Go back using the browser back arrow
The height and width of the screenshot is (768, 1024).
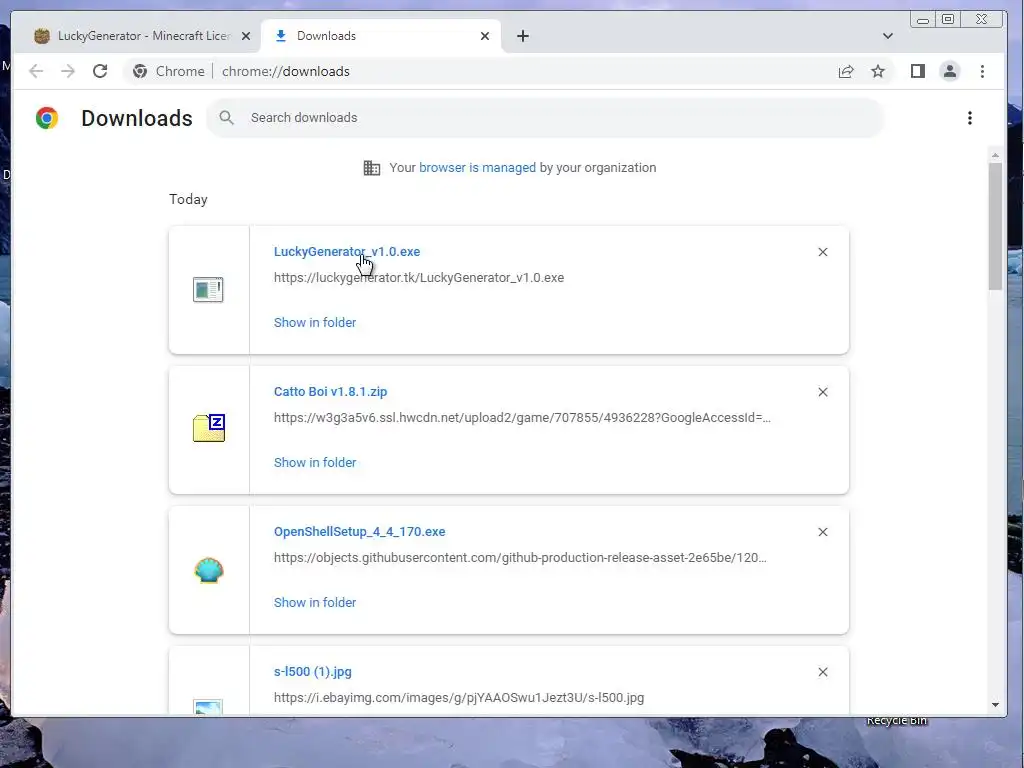coord(36,71)
